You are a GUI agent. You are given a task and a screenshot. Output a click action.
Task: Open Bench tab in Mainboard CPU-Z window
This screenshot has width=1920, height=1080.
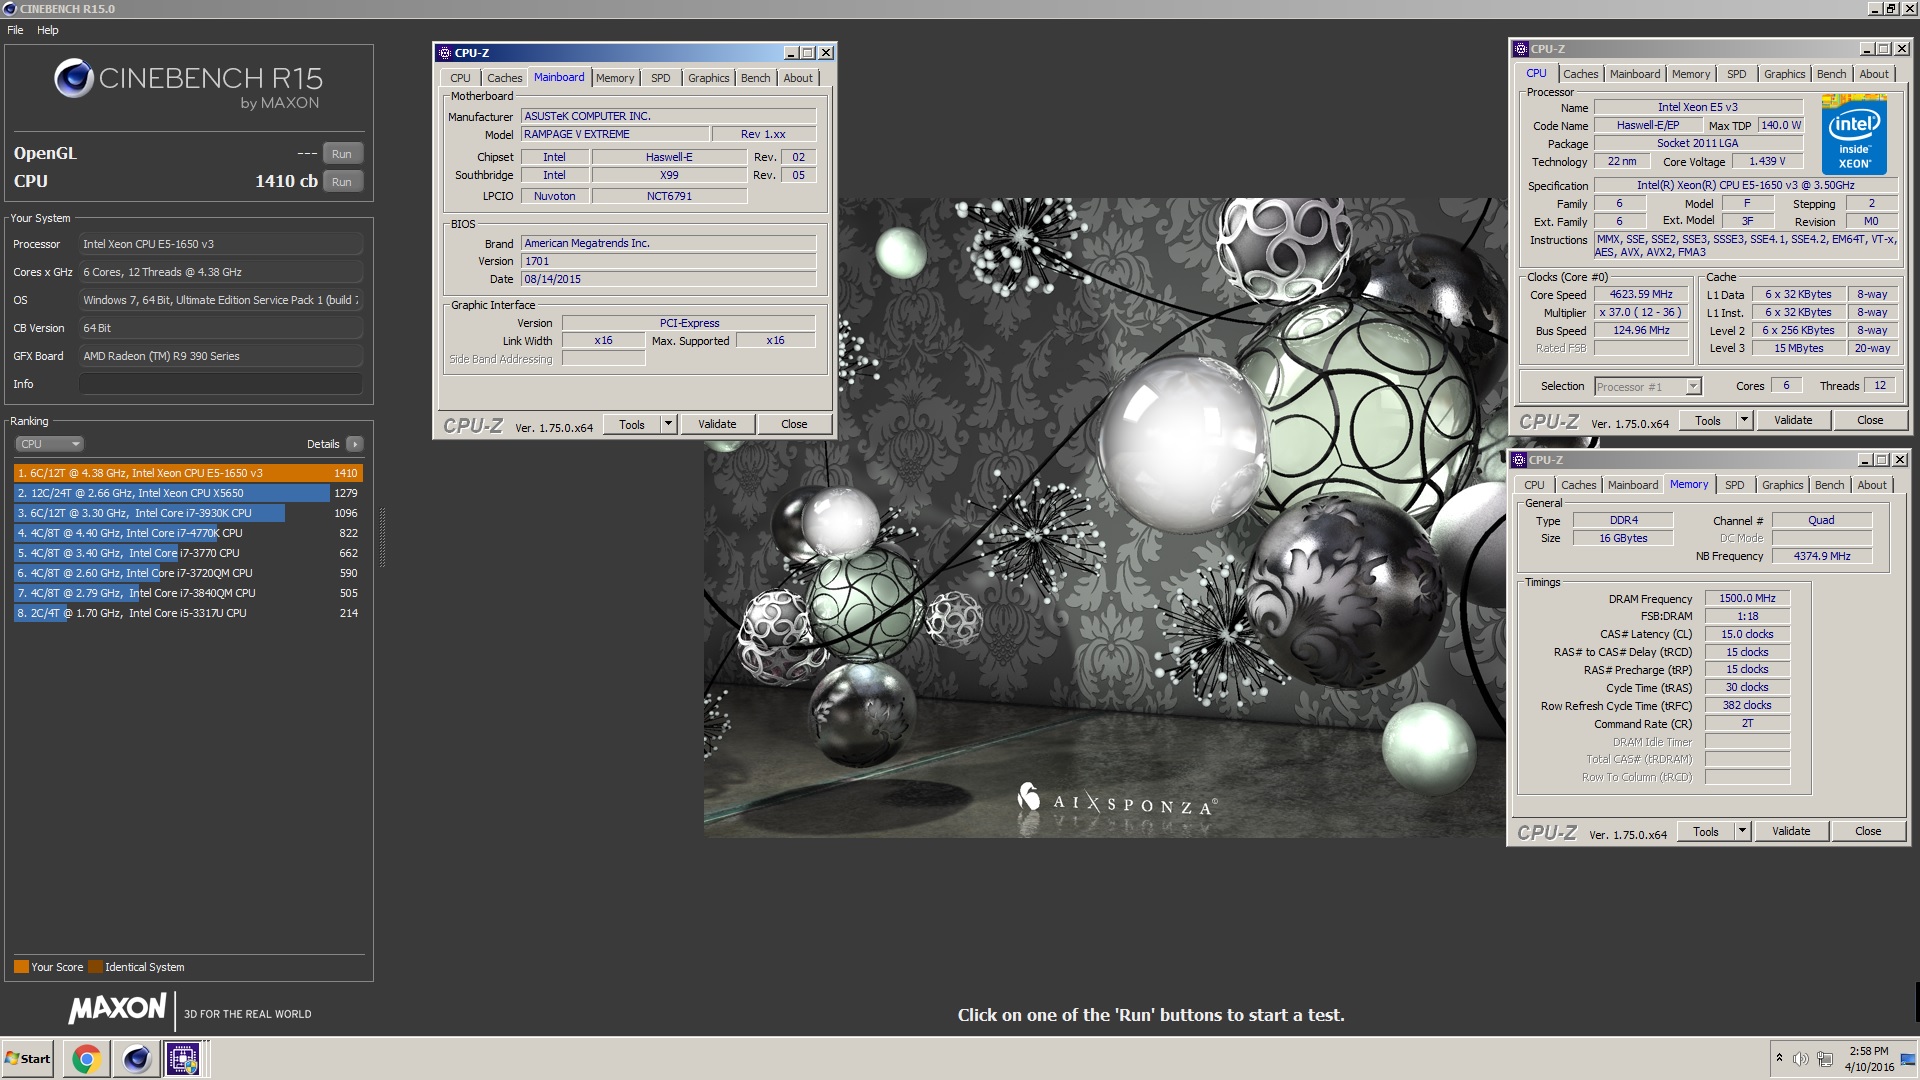756,78
